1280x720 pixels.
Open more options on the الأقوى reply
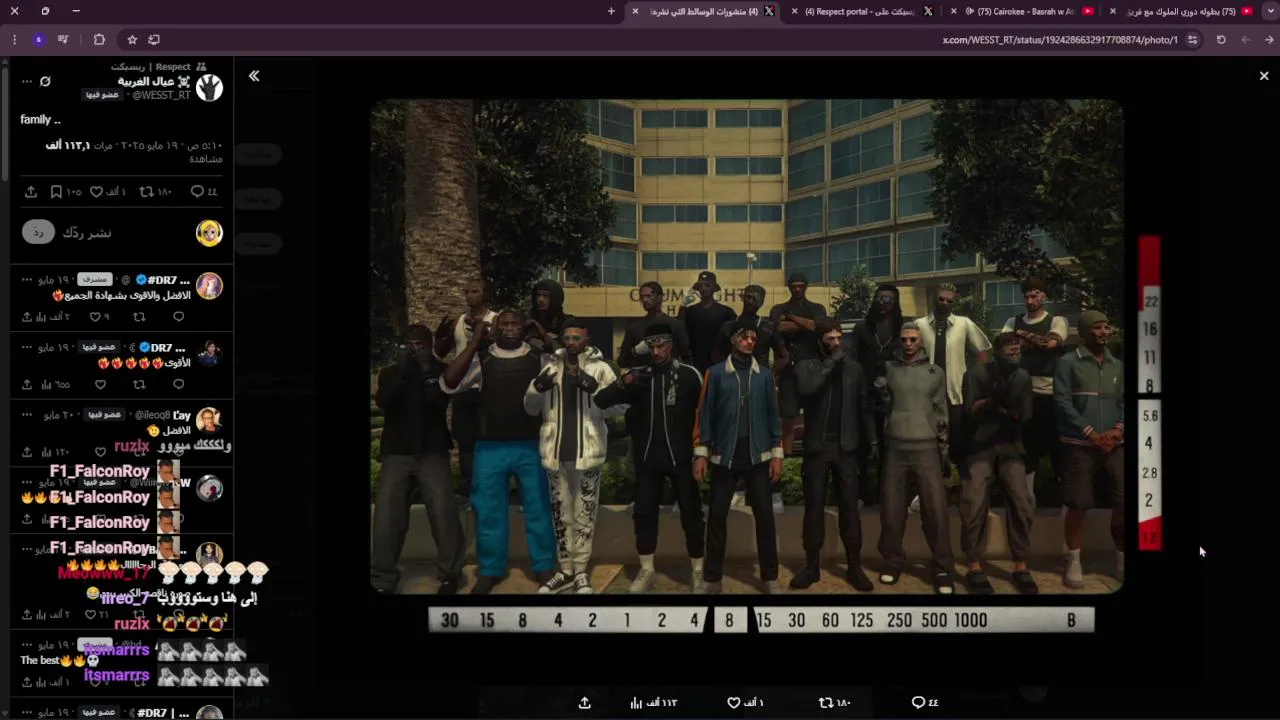27,347
